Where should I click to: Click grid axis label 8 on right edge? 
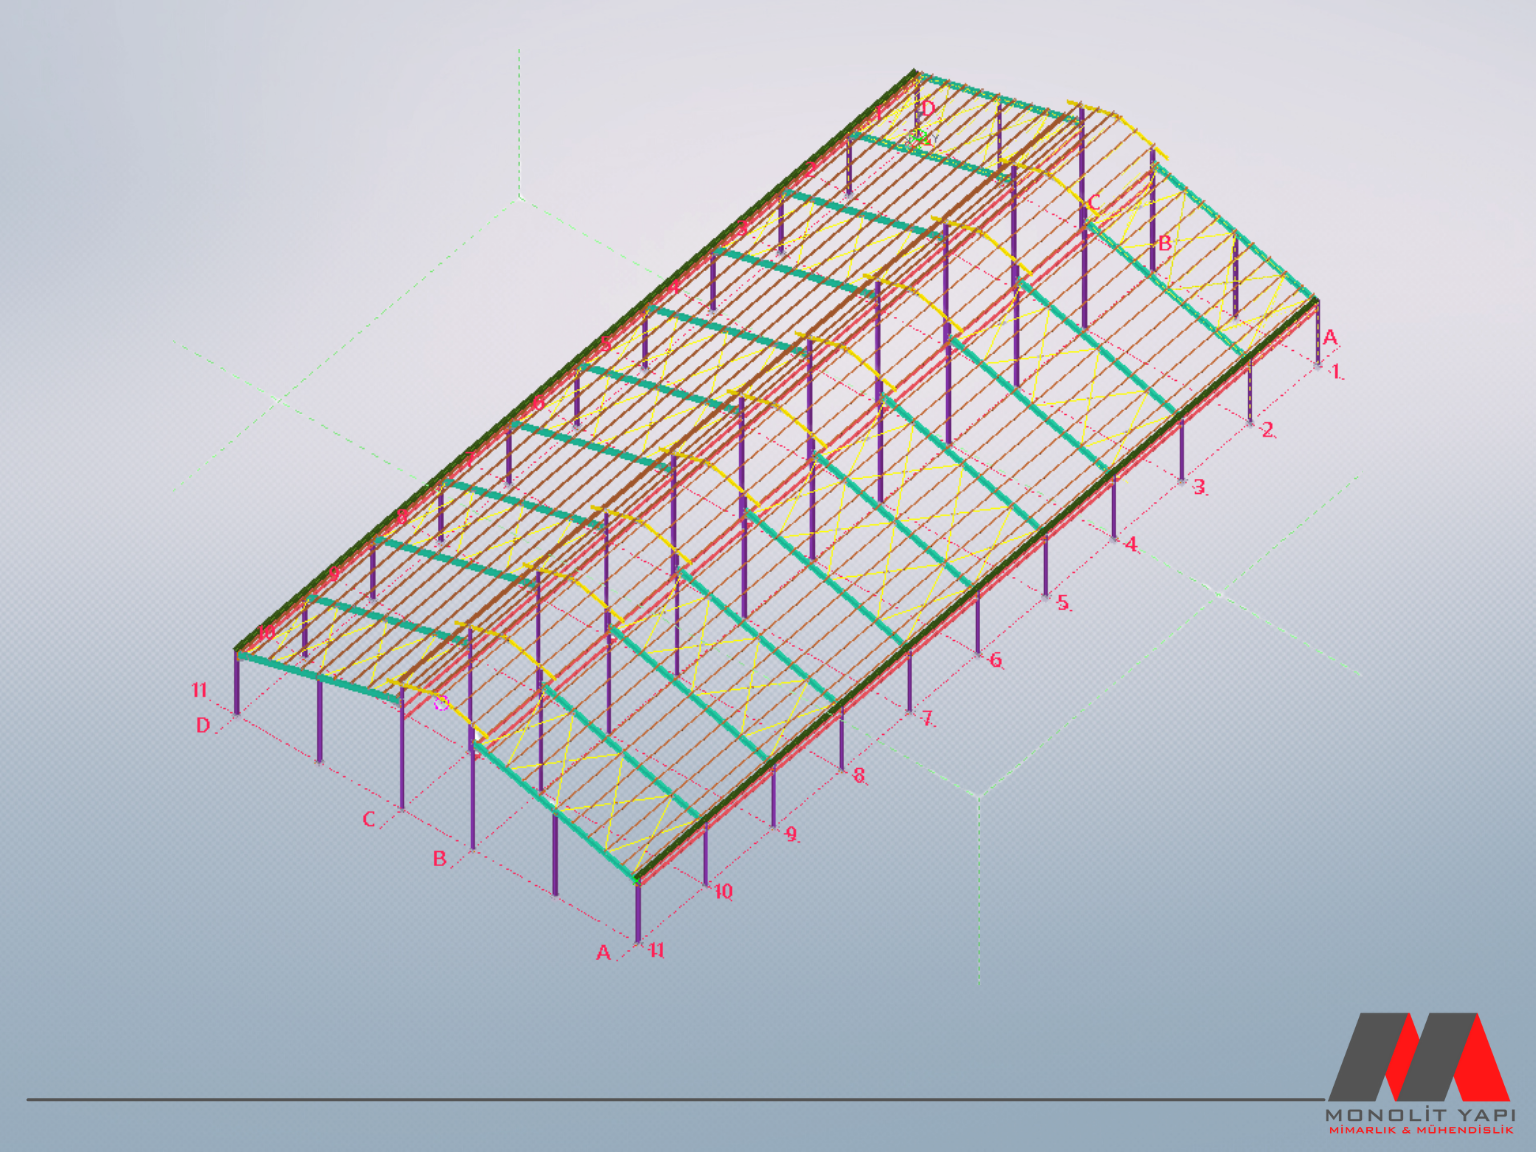(x=859, y=775)
